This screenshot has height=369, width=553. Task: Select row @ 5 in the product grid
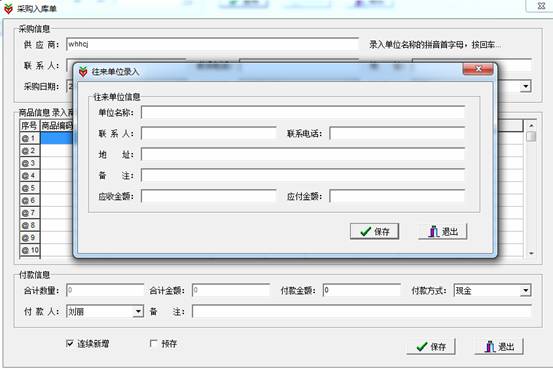(x=30, y=188)
